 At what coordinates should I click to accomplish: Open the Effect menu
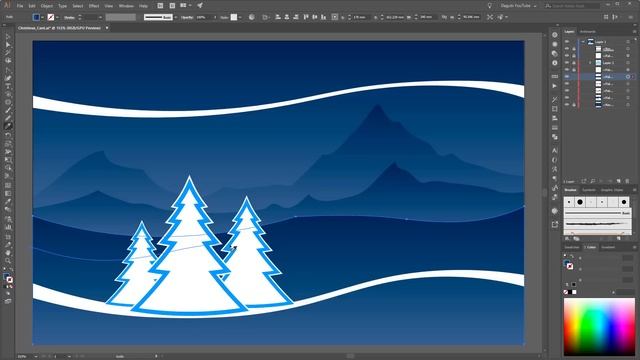pyautogui.click(x=94, y=6)
